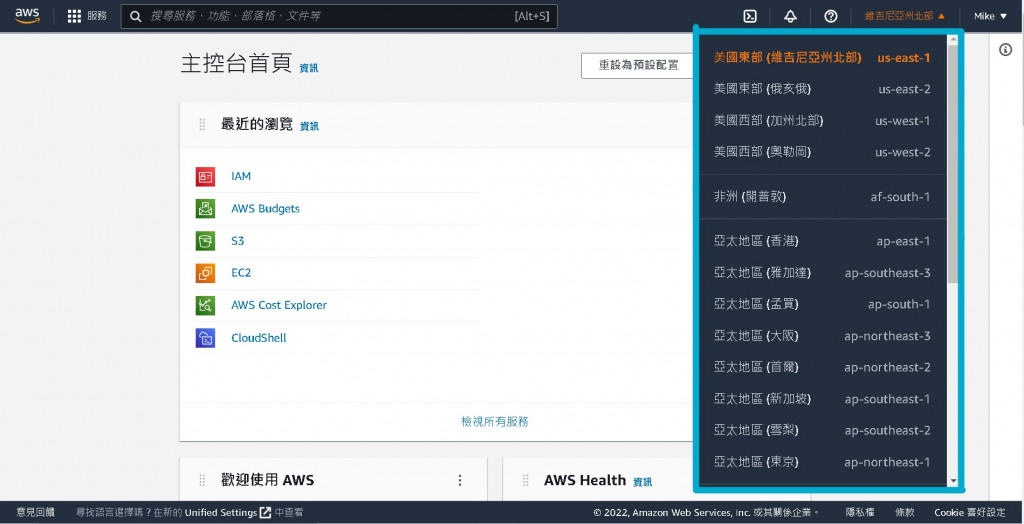This screenshot has width=1024, height=524.
Task: Click the region list scroll up arrow
Action: [x=953, y=39]
